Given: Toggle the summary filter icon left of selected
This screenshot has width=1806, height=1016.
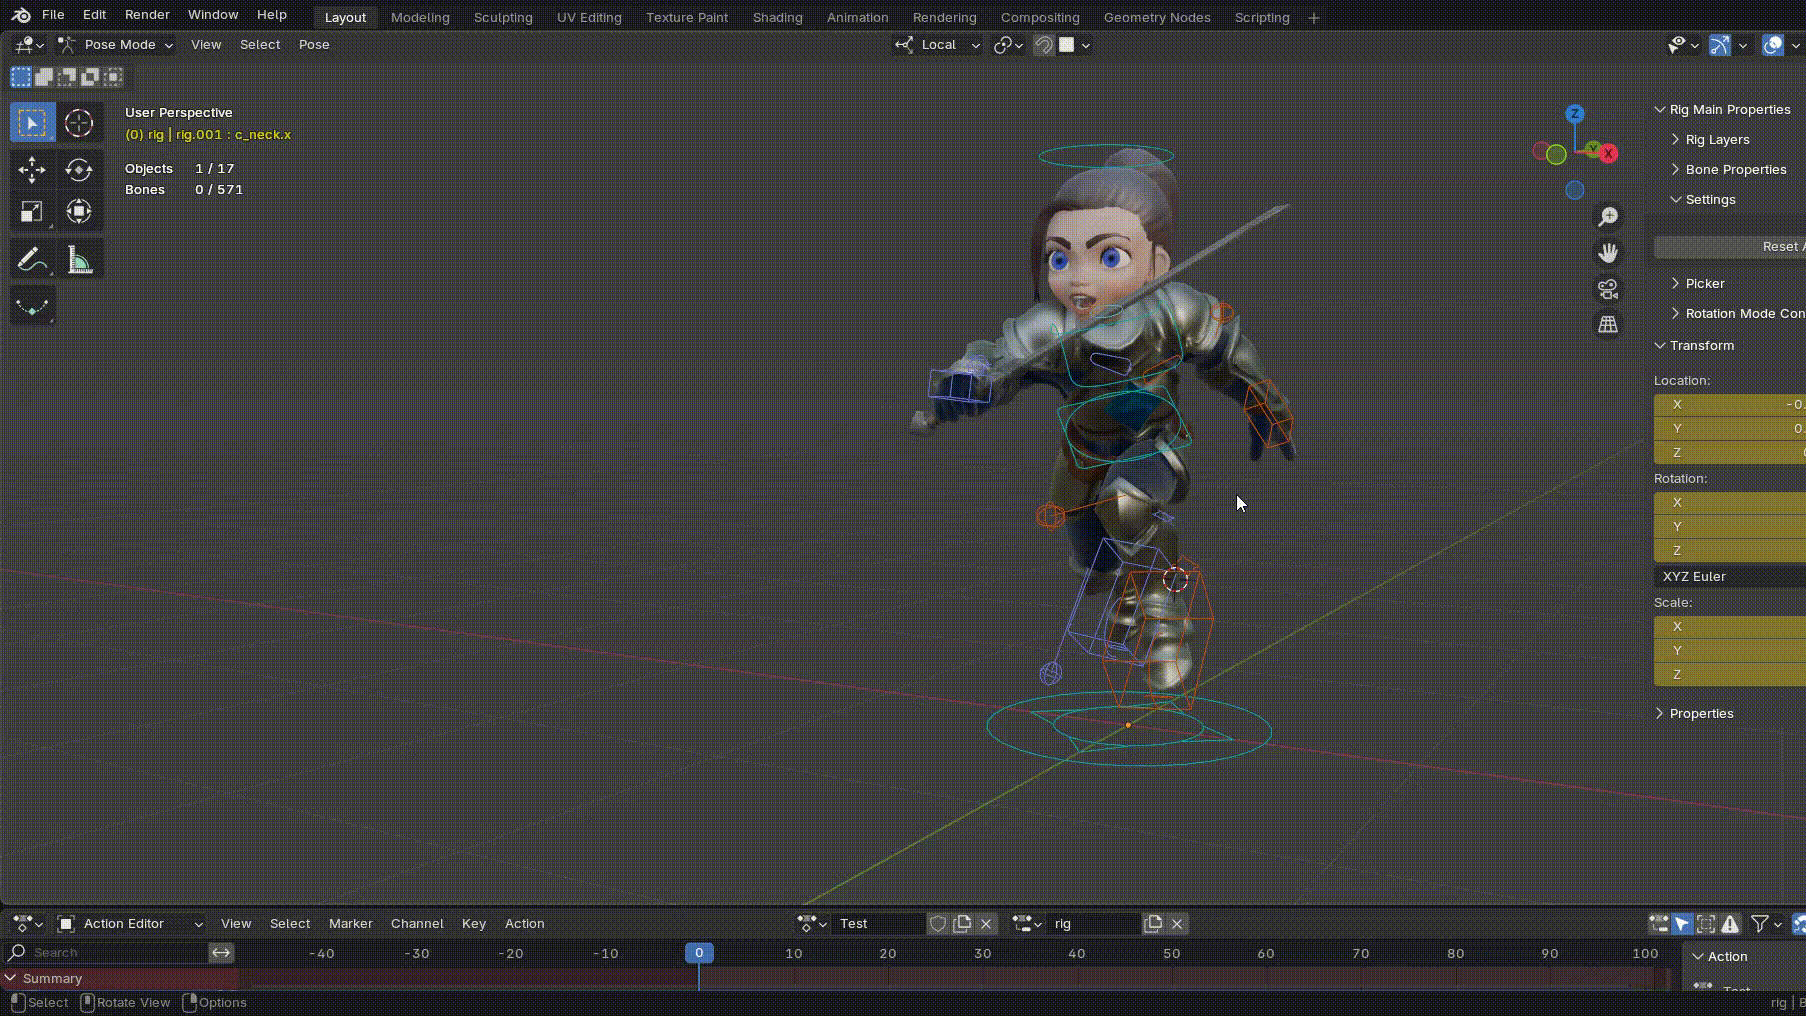Looking at the screenshot, I should tap(1658, 924).
